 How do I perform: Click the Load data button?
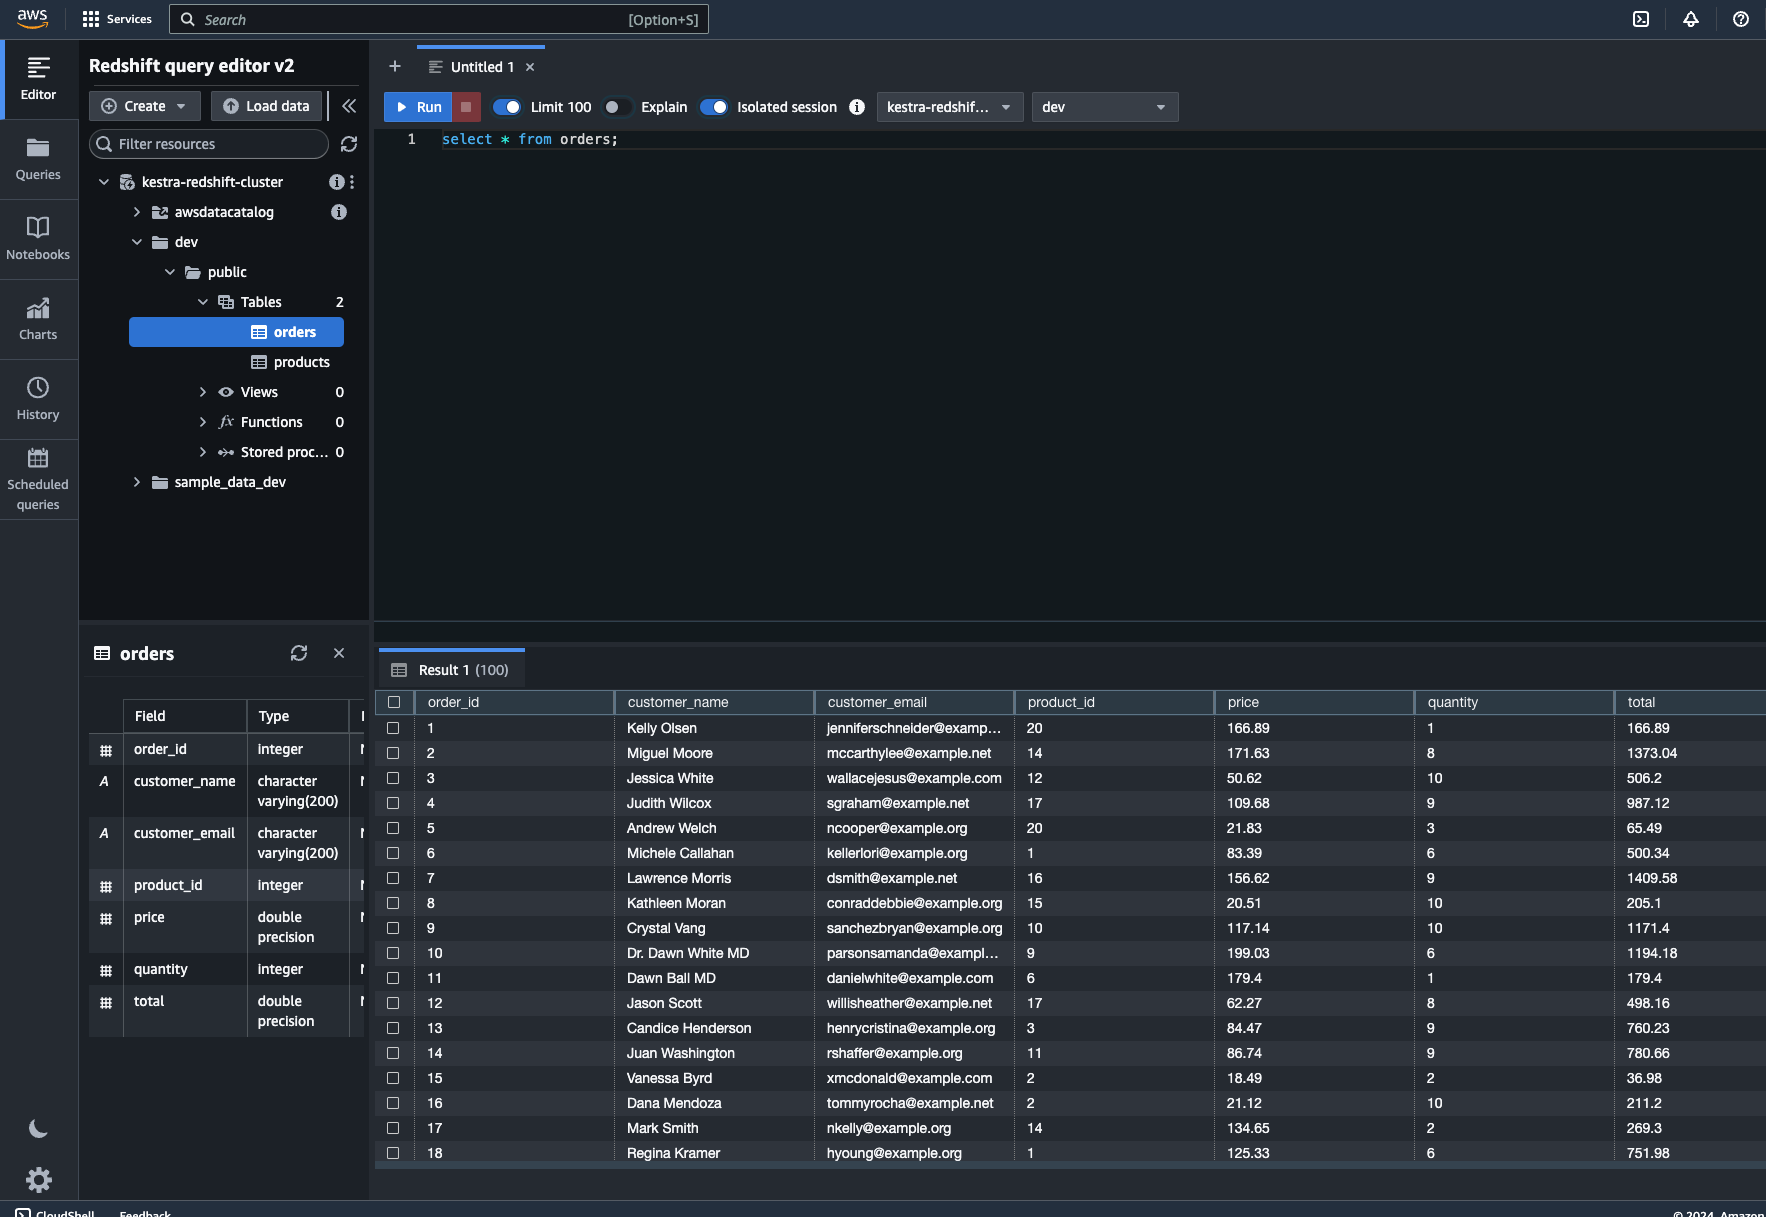click(x=266, y=105)
